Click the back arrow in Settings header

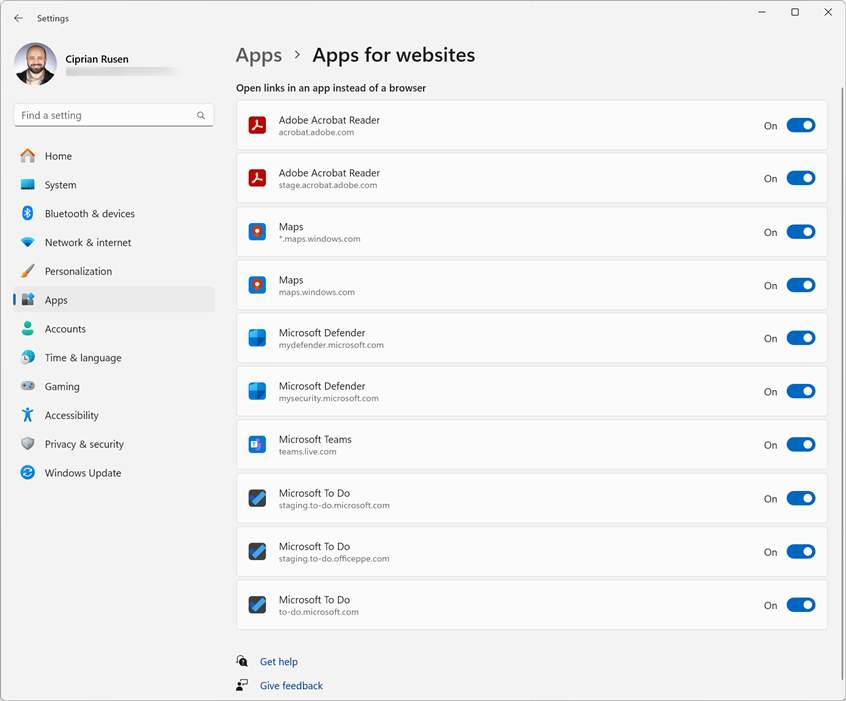tap(18, 18)
